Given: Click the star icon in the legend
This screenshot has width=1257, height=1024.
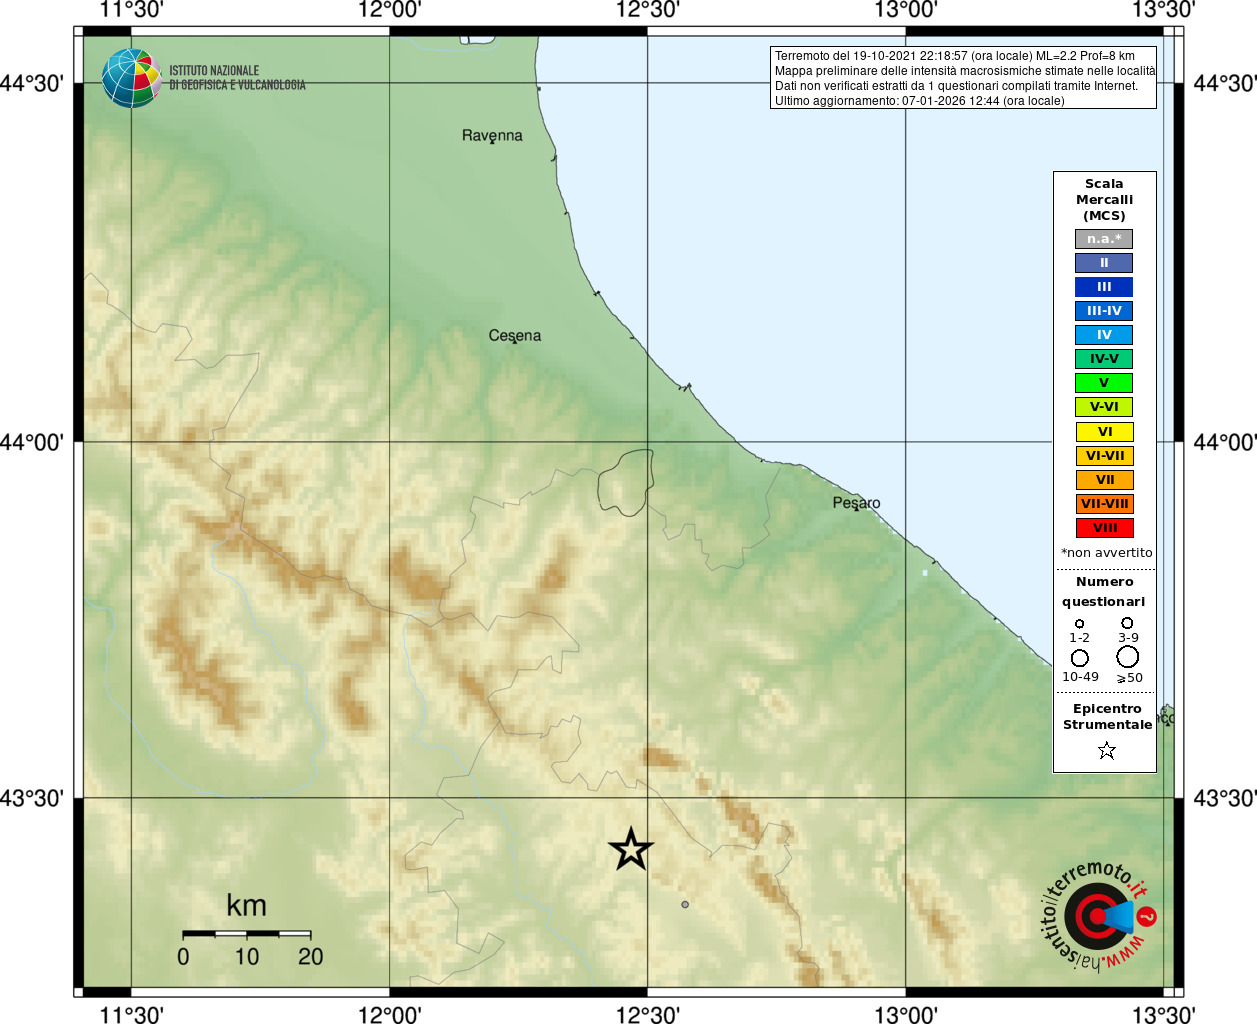Looking at the screenshot, I should click(1106, 750).
